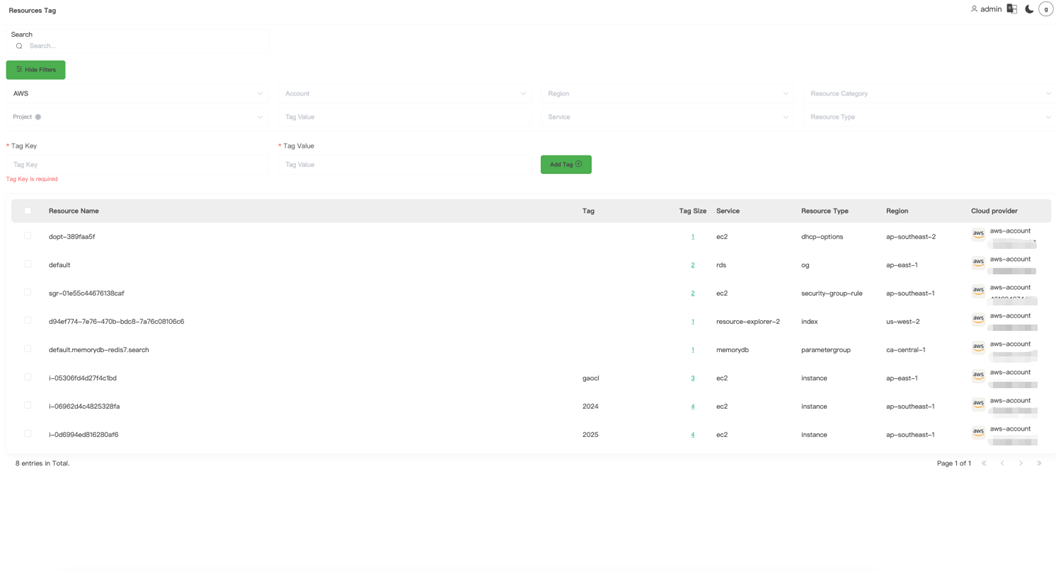Click the Resource Name column header

coord(74,211)
